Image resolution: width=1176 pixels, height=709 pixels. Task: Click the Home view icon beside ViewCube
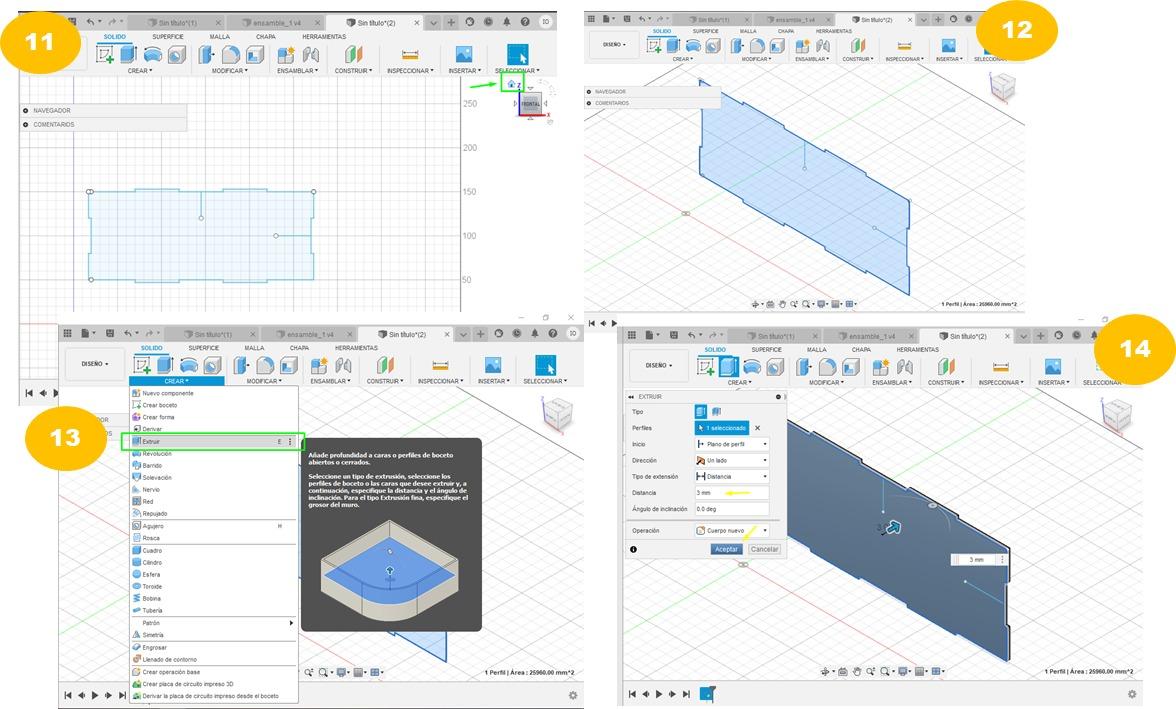pos(512,84)
